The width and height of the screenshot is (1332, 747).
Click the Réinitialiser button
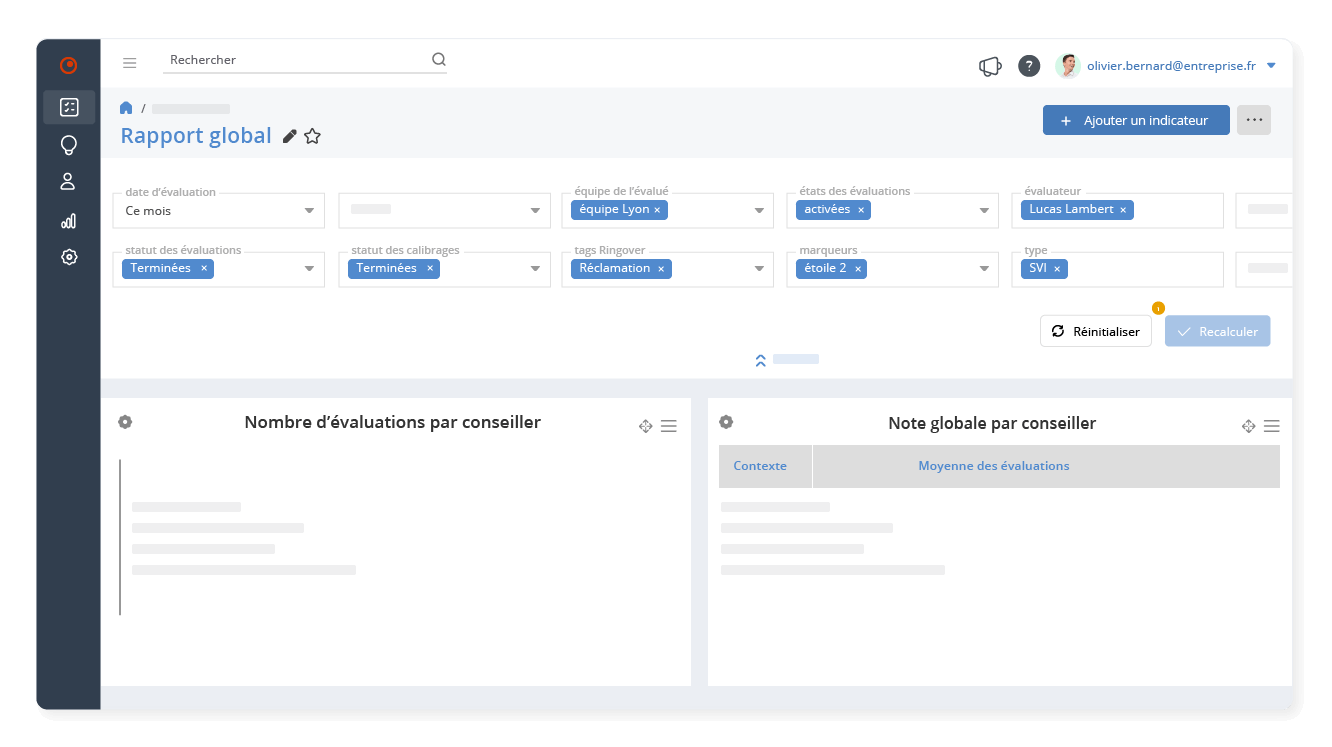point(1095,331)
